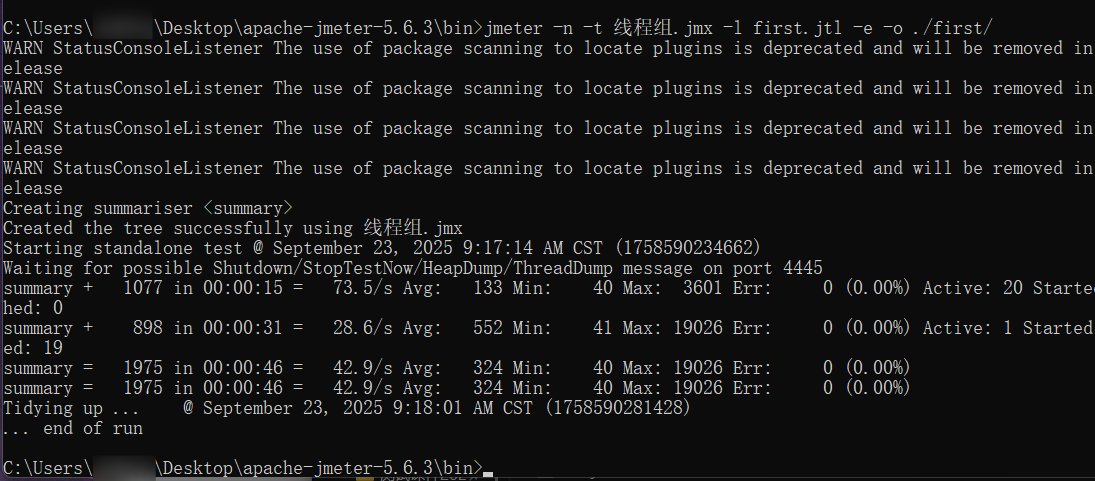Click the summary + 898 line
Viewport: 1095px width, 481px height.
click(548, 328)
